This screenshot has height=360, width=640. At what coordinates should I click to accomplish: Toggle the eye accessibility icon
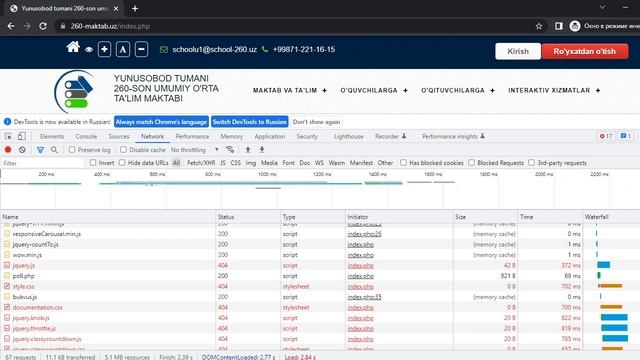(x=89, y=50)
